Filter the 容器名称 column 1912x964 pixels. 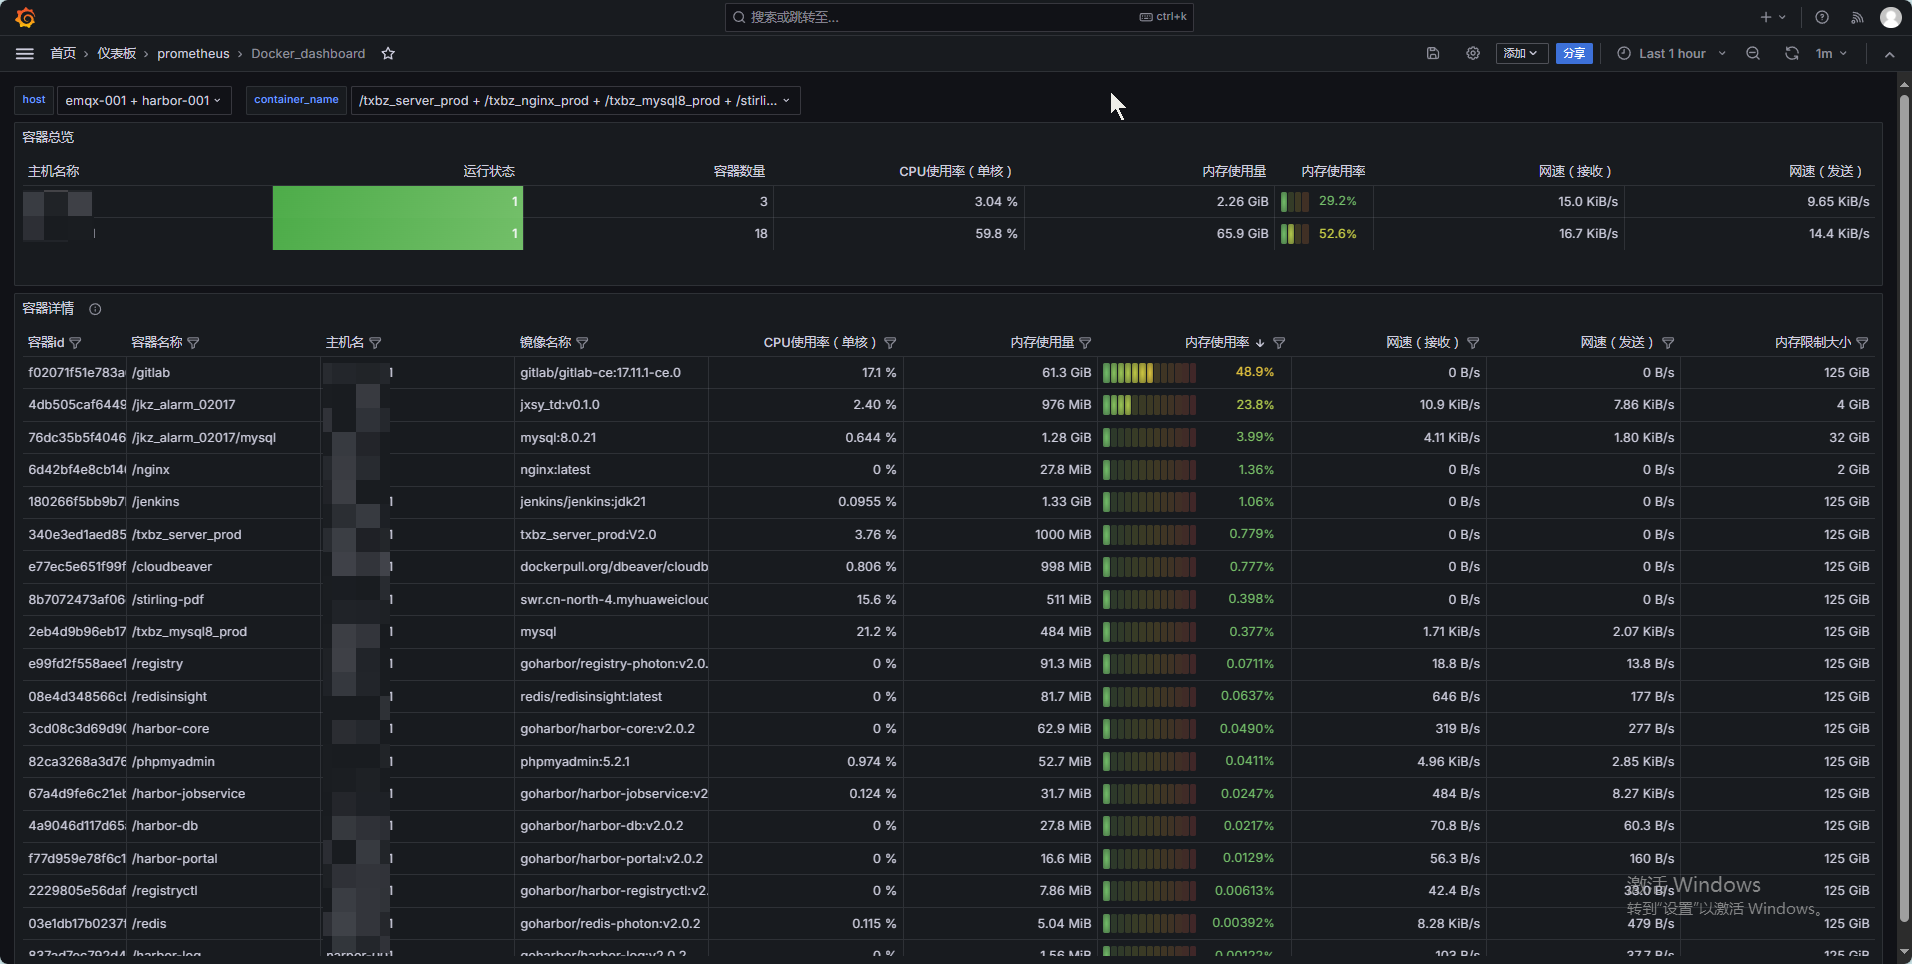[x=193, y=343]
